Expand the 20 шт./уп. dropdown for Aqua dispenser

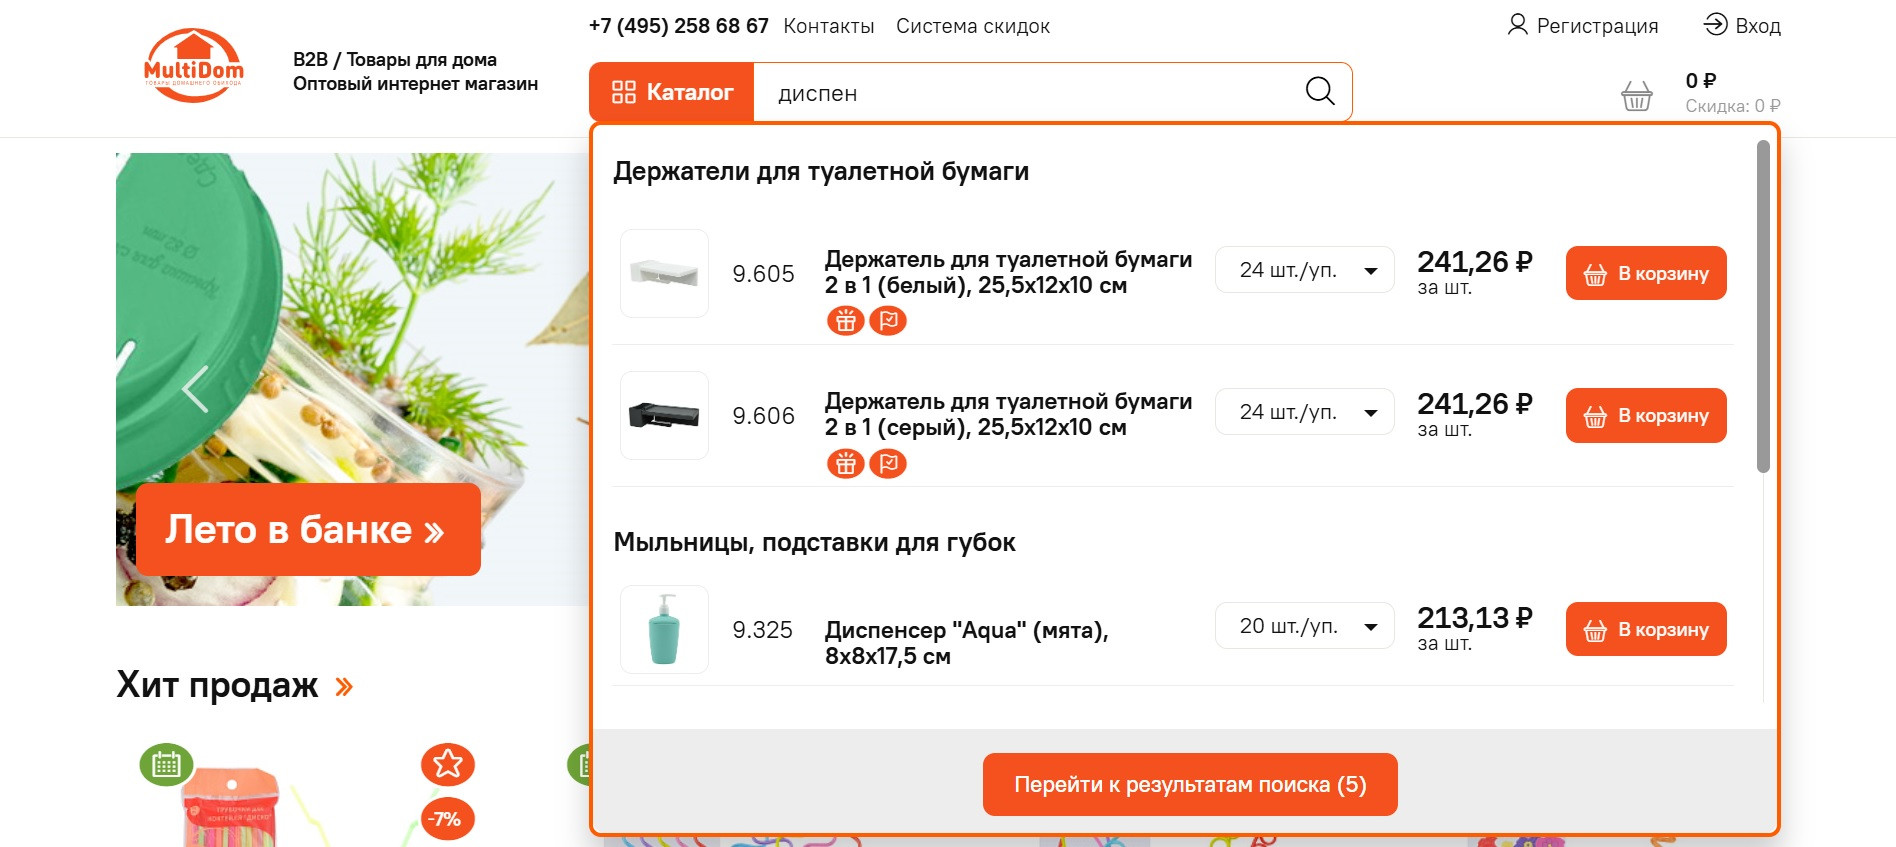click(1304, 626)
